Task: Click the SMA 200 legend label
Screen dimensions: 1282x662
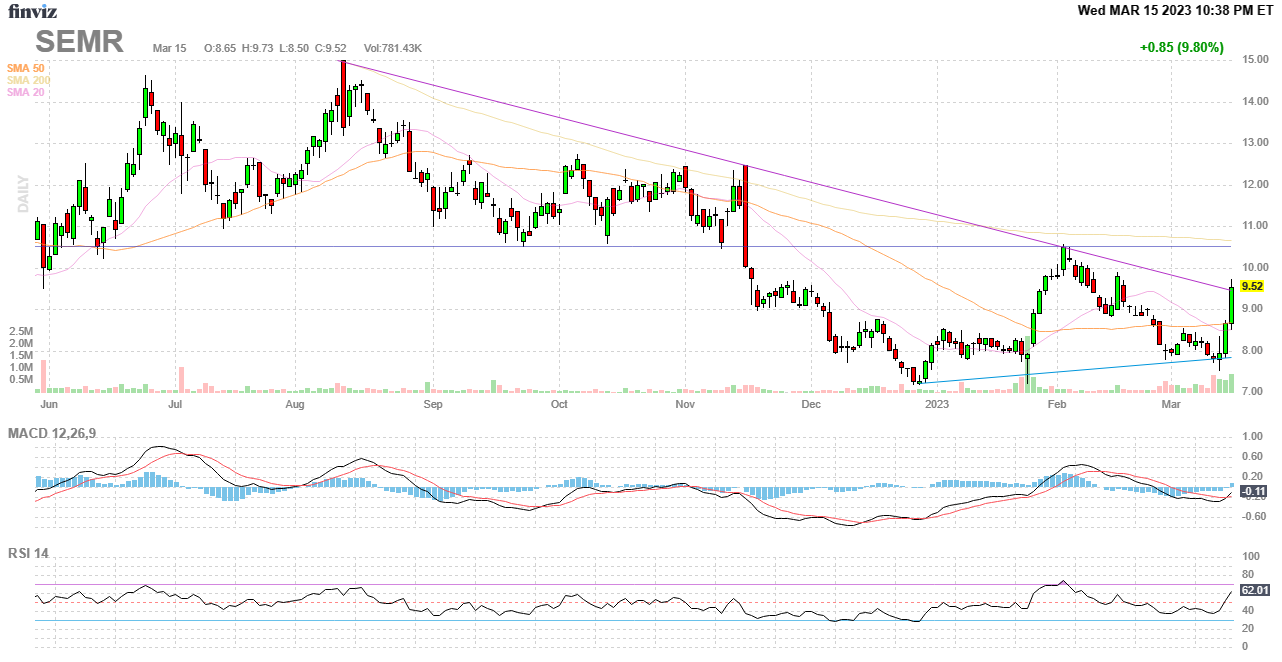Action: (28, 80)
